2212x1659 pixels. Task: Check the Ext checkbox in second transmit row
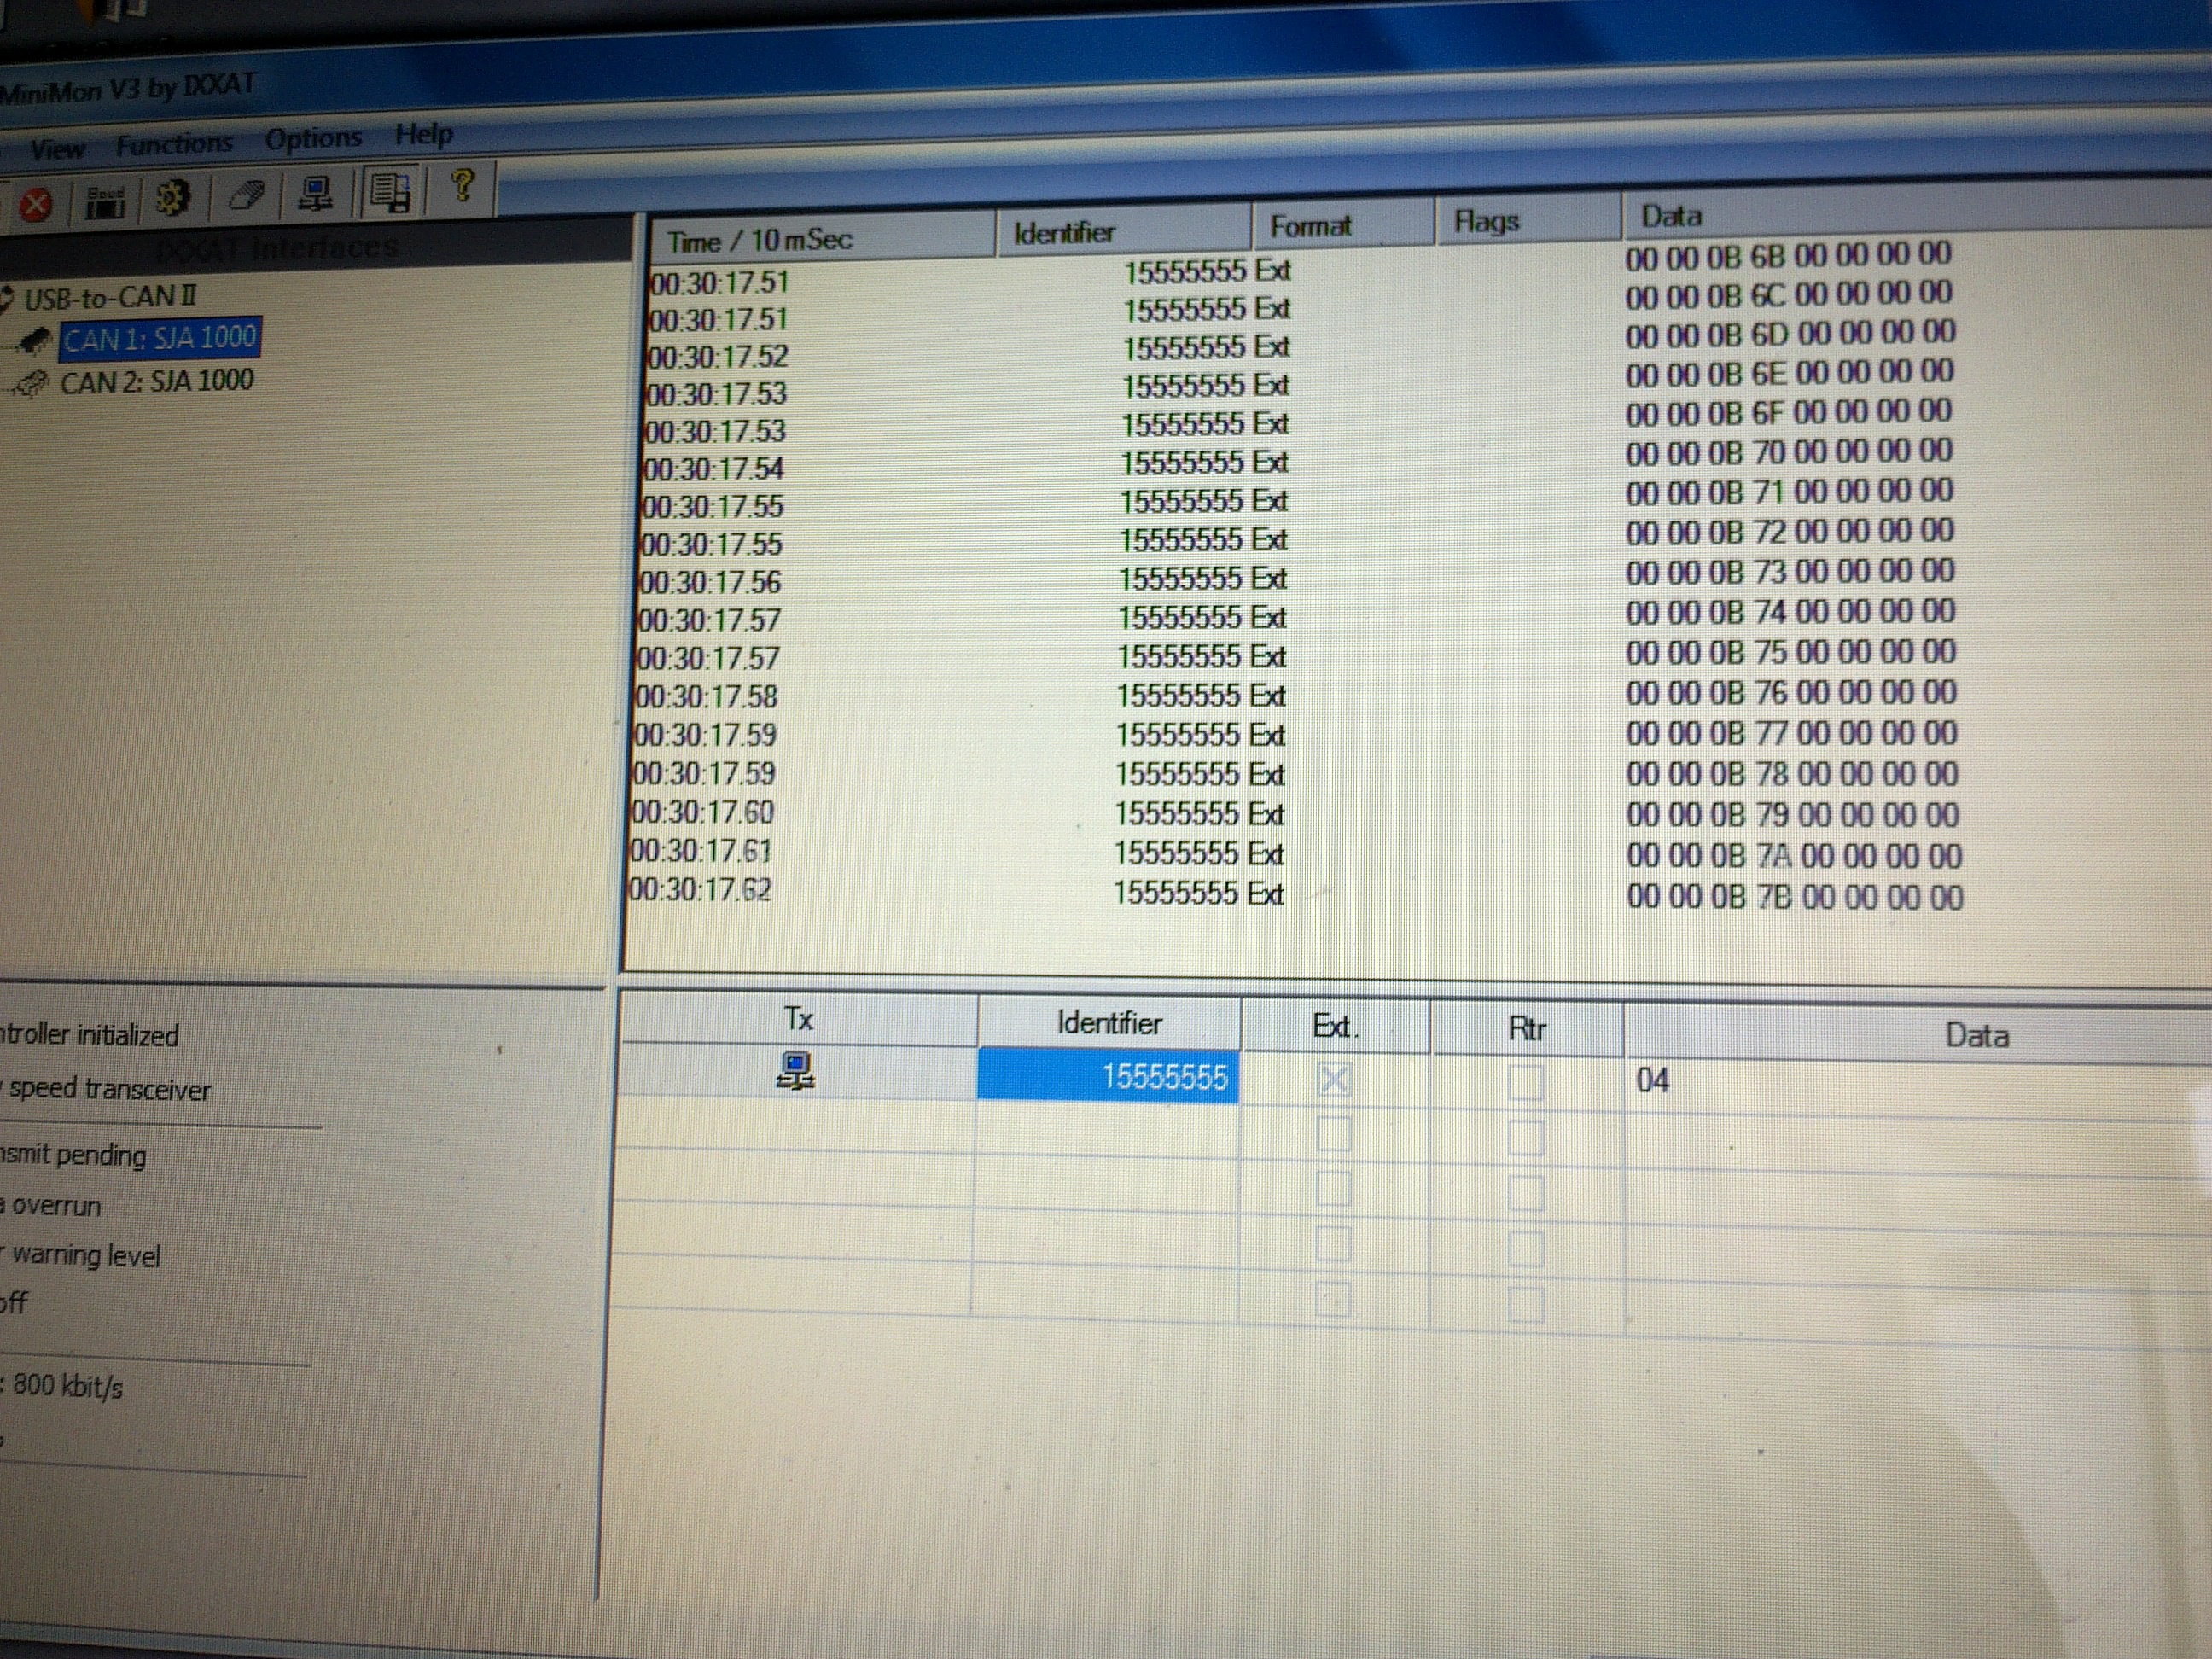pyautogui.click(x=1334, y=1135)
